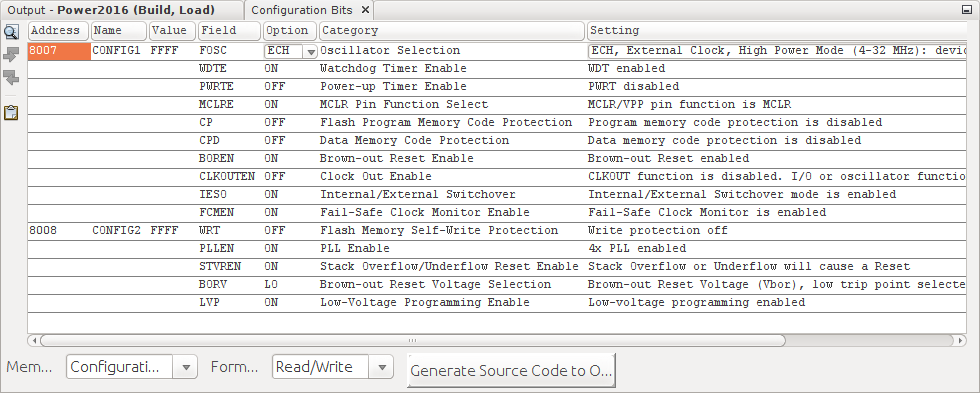Click the FFFF value of CONFIG2
980x393 pixels.
click(164, 231)
